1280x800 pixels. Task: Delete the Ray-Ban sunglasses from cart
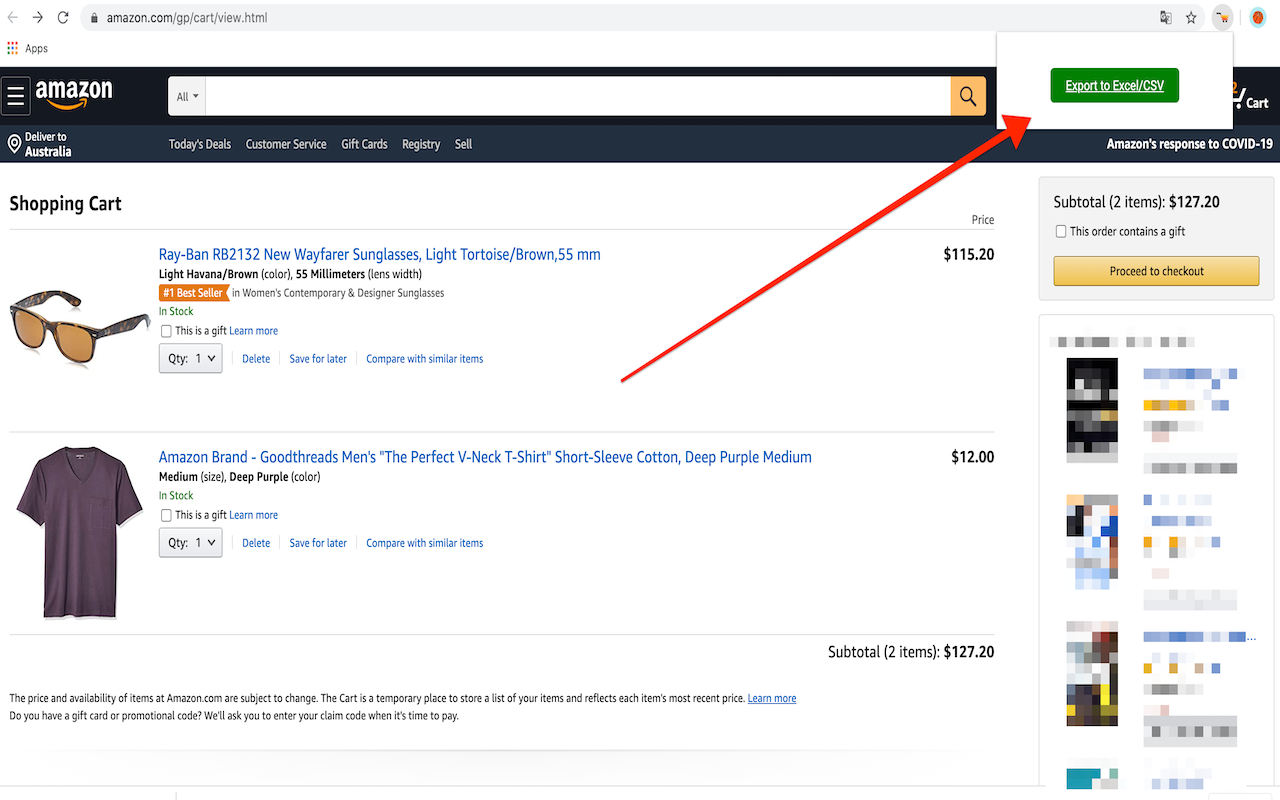(x=256, y=359)
